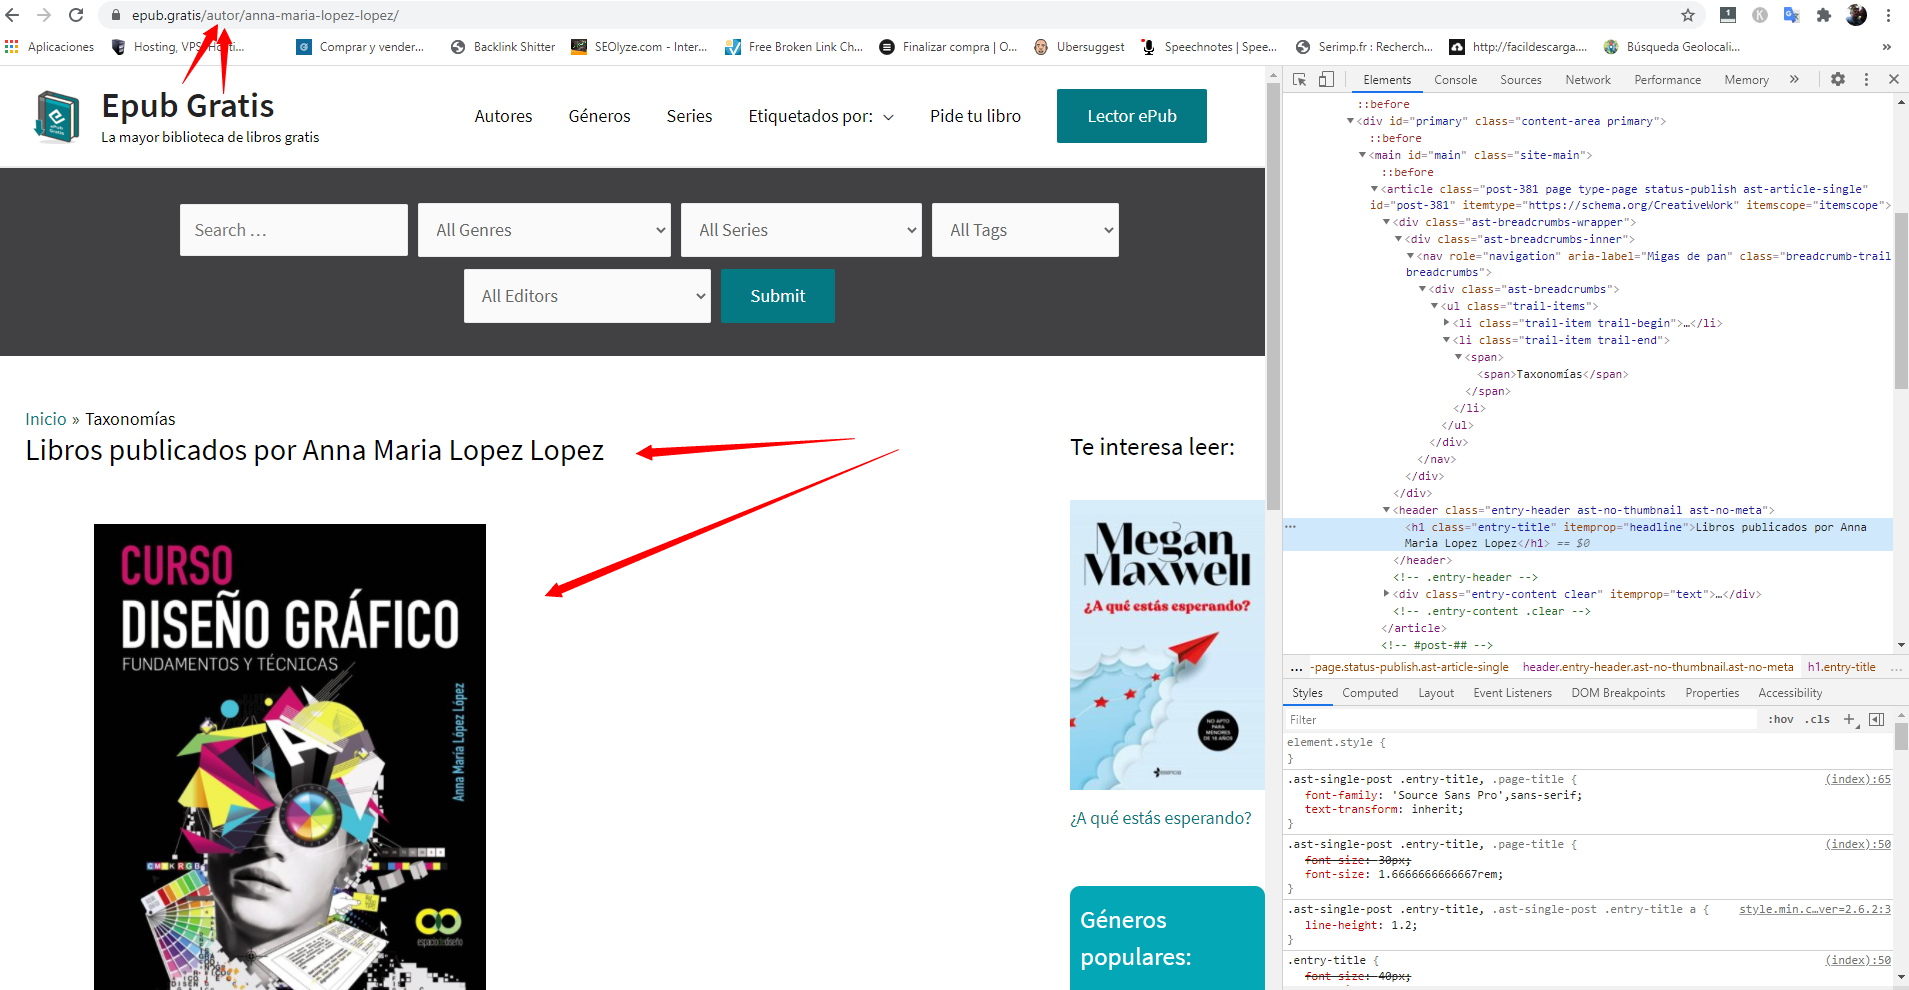Expand the li trail-item trail-begin node
Viewport: 1909px width, 990px height.
tap(1447, 323)
